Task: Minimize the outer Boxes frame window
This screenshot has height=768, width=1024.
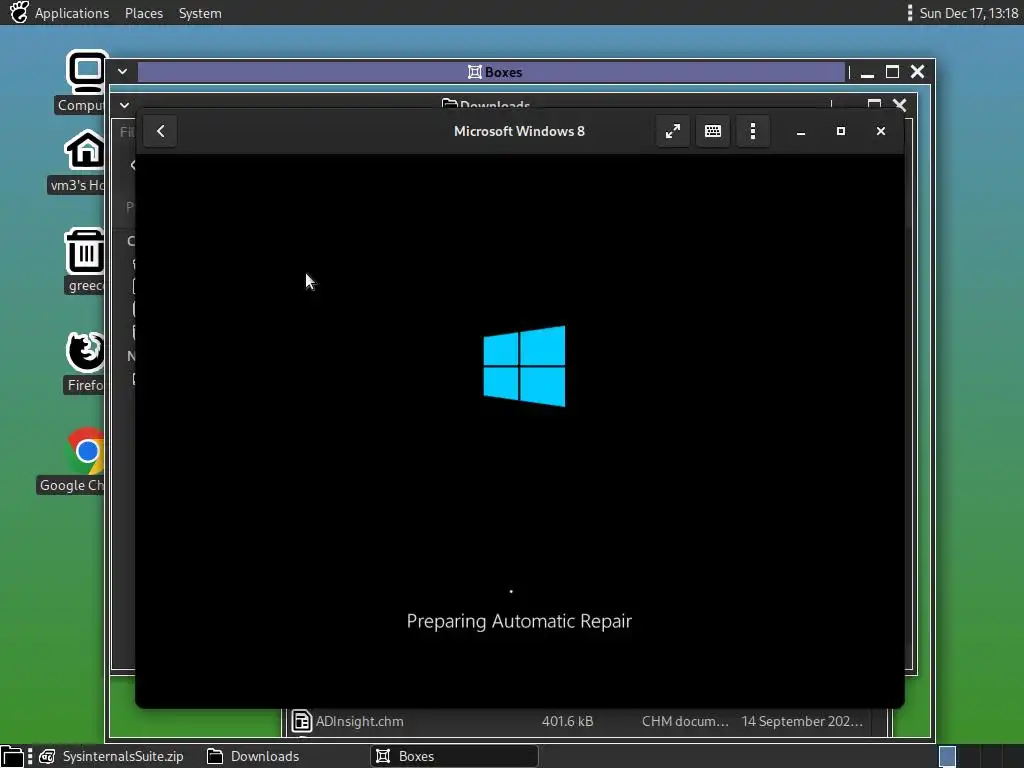Action: 867,72
